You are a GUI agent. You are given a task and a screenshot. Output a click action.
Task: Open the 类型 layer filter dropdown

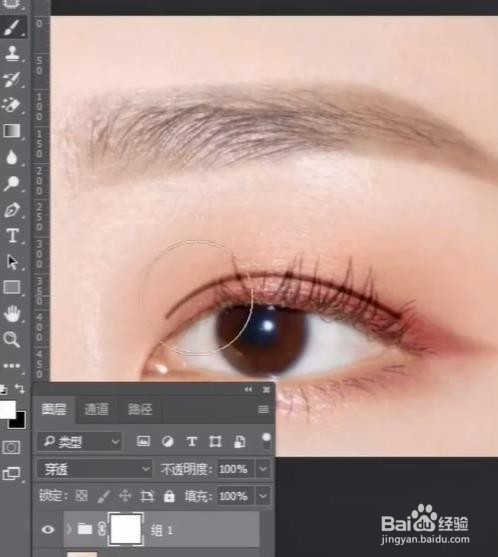[x=79, y=442]
